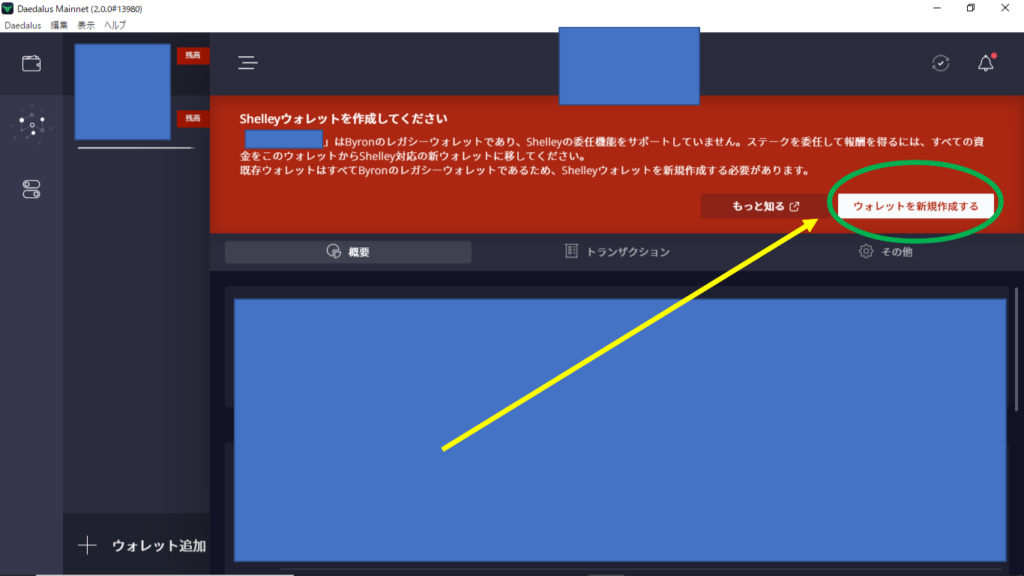Click the gear icon on その他 tab
This screenshot has width=1024, height=576.
click(x=865, y=251)
